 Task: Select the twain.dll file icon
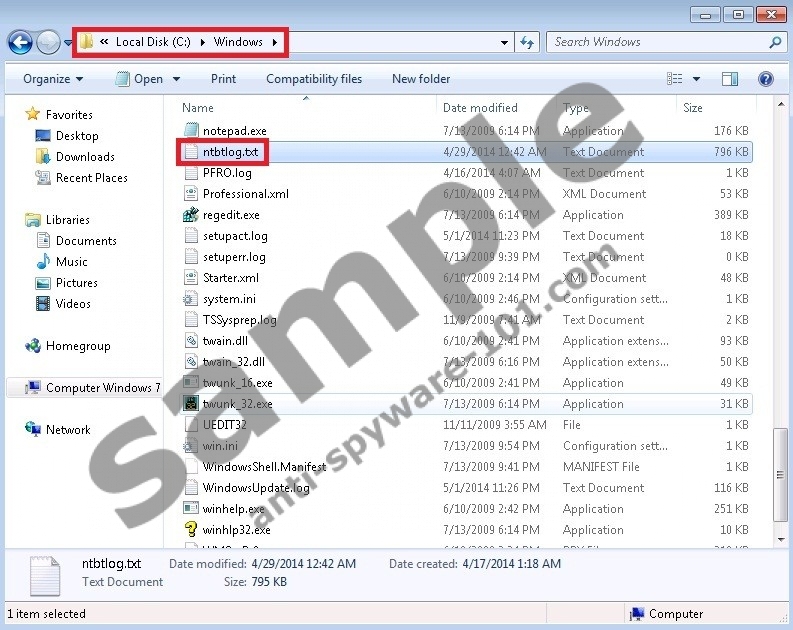191,341
